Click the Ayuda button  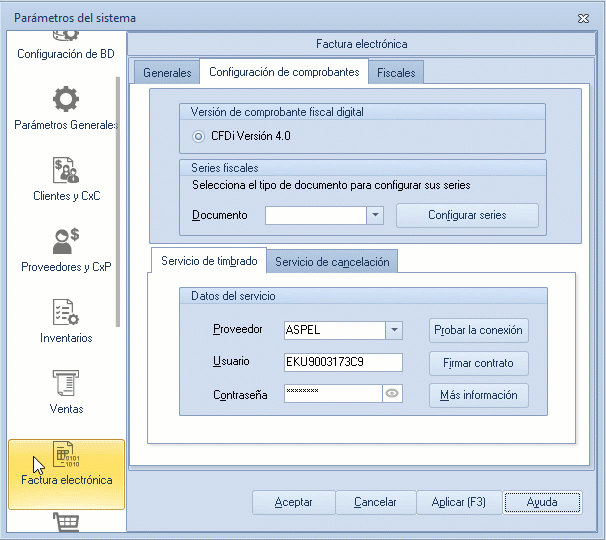542,502
